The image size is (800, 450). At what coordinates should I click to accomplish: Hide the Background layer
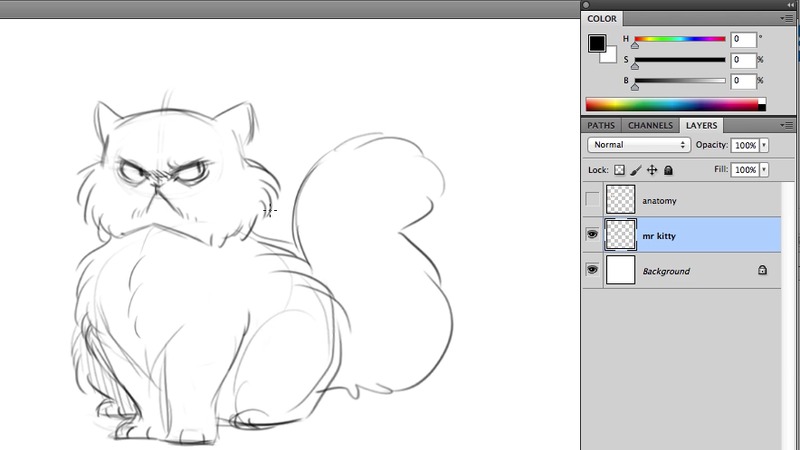tap(592, 269)
